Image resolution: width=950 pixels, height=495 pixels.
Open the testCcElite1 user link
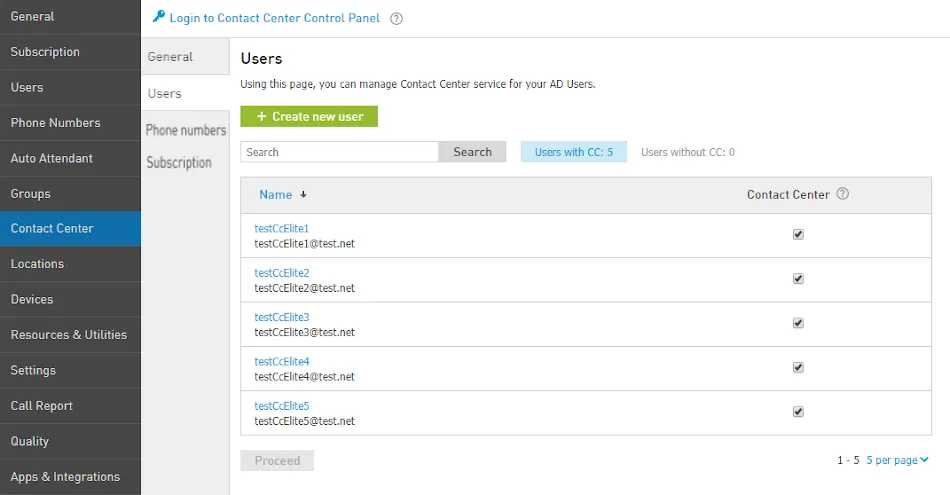point(282,228)
